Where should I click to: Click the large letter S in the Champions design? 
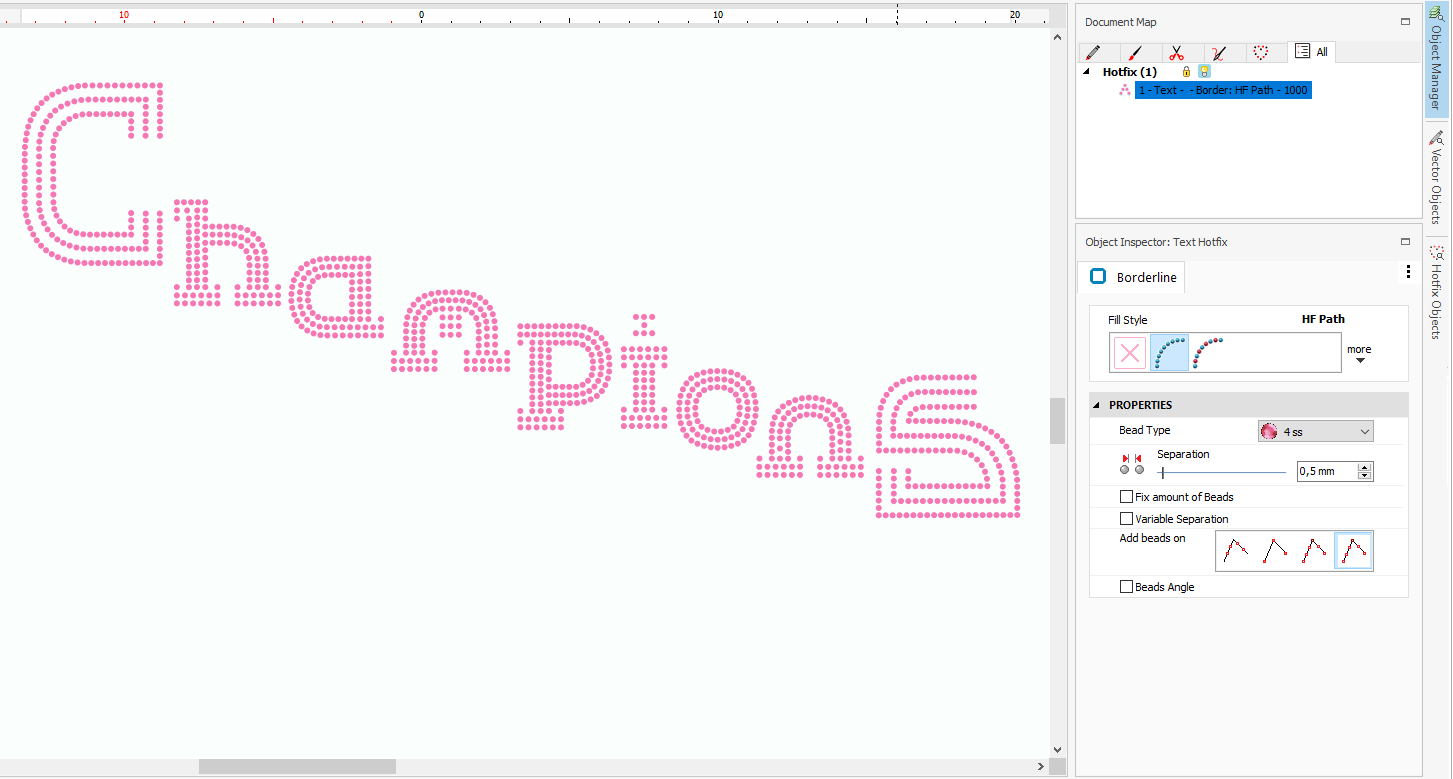(x=948, y=446)
